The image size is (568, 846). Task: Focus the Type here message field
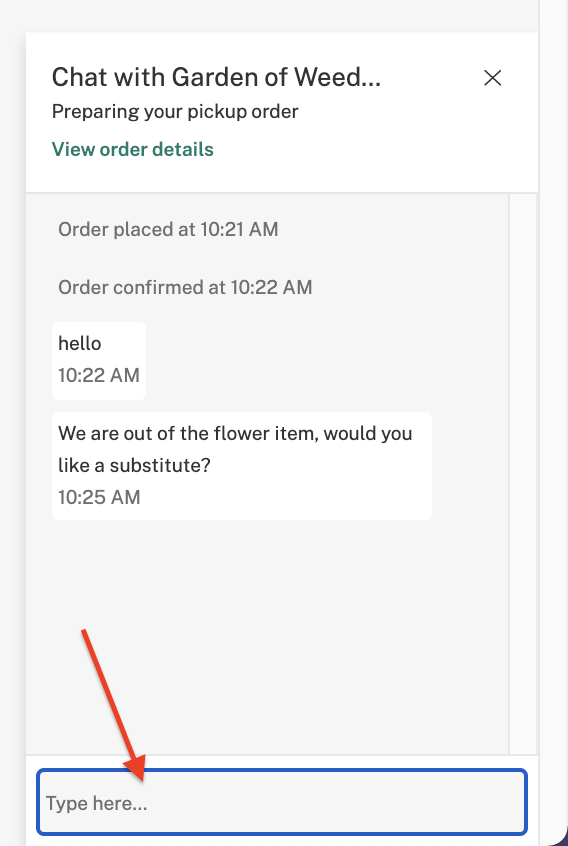pyautogui.click(x=282, y=802)
